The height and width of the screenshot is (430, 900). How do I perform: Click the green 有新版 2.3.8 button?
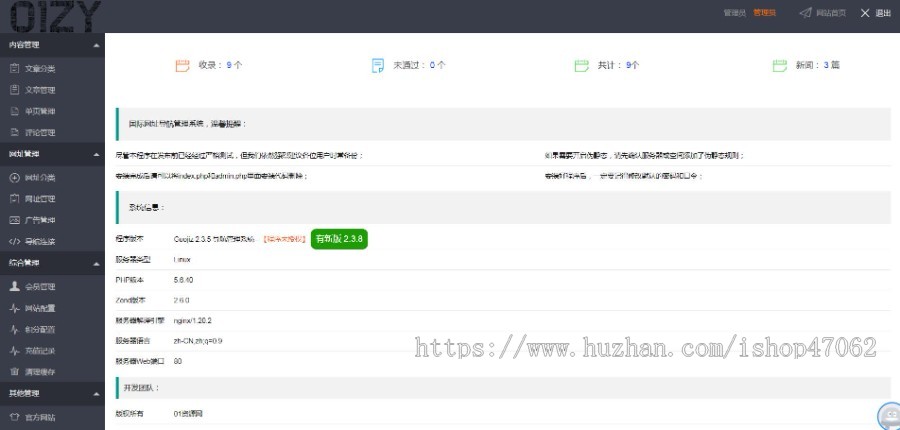pyautogui.click(x=339, y=239)
